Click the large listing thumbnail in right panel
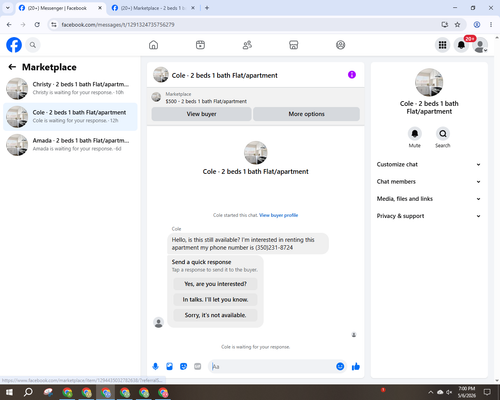This screenshot has height=400, width=500. pyautogui.click(x=429, y=82)
